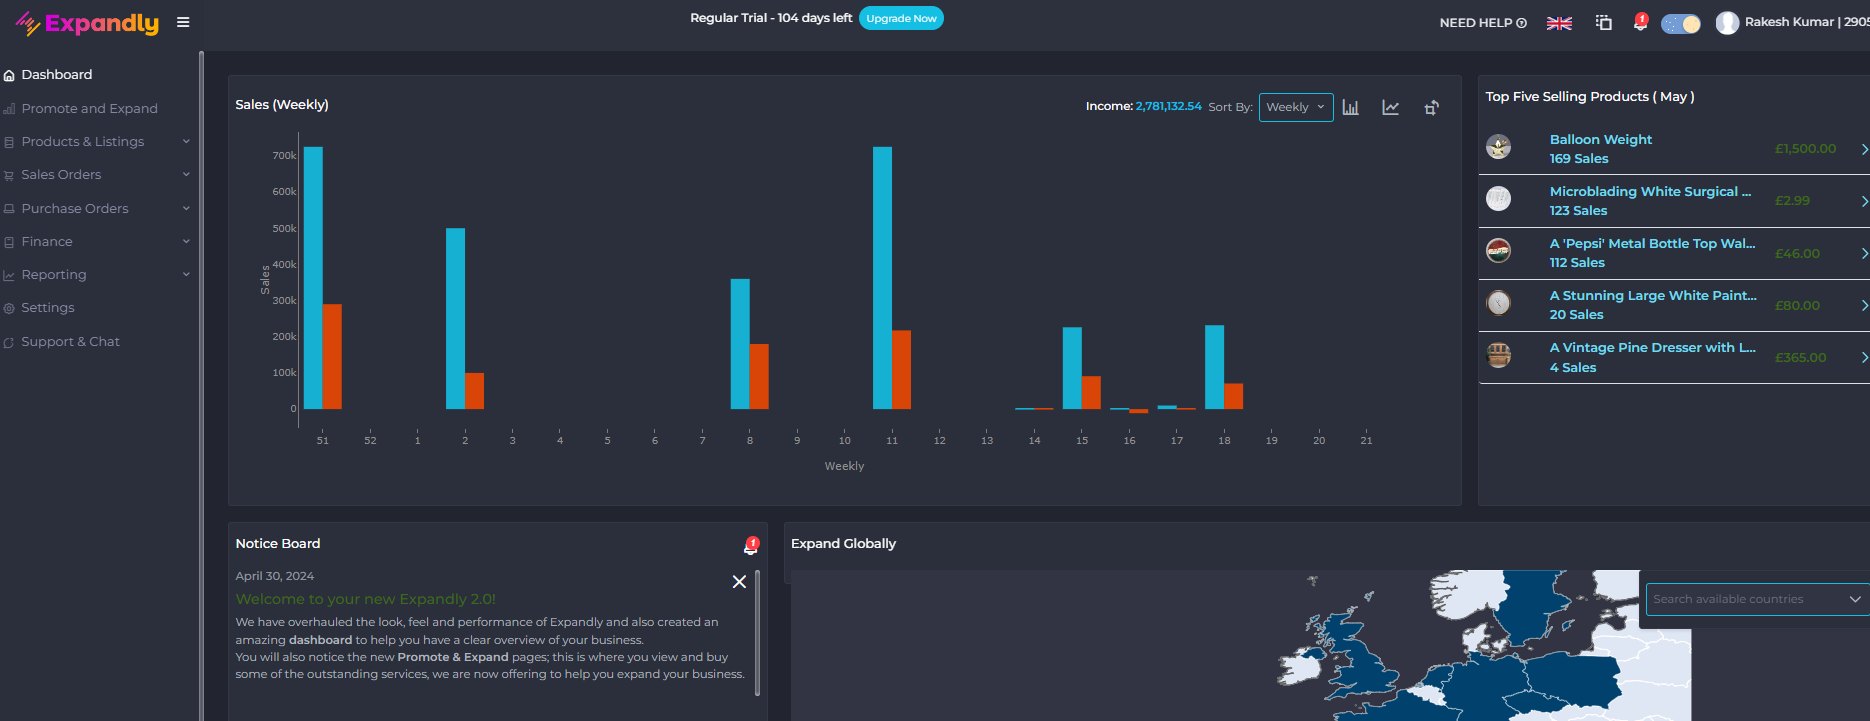The width and height of the screenshot is (1870, 721).
Task: Click the rotate chart icon
Action: (1431, 107)
